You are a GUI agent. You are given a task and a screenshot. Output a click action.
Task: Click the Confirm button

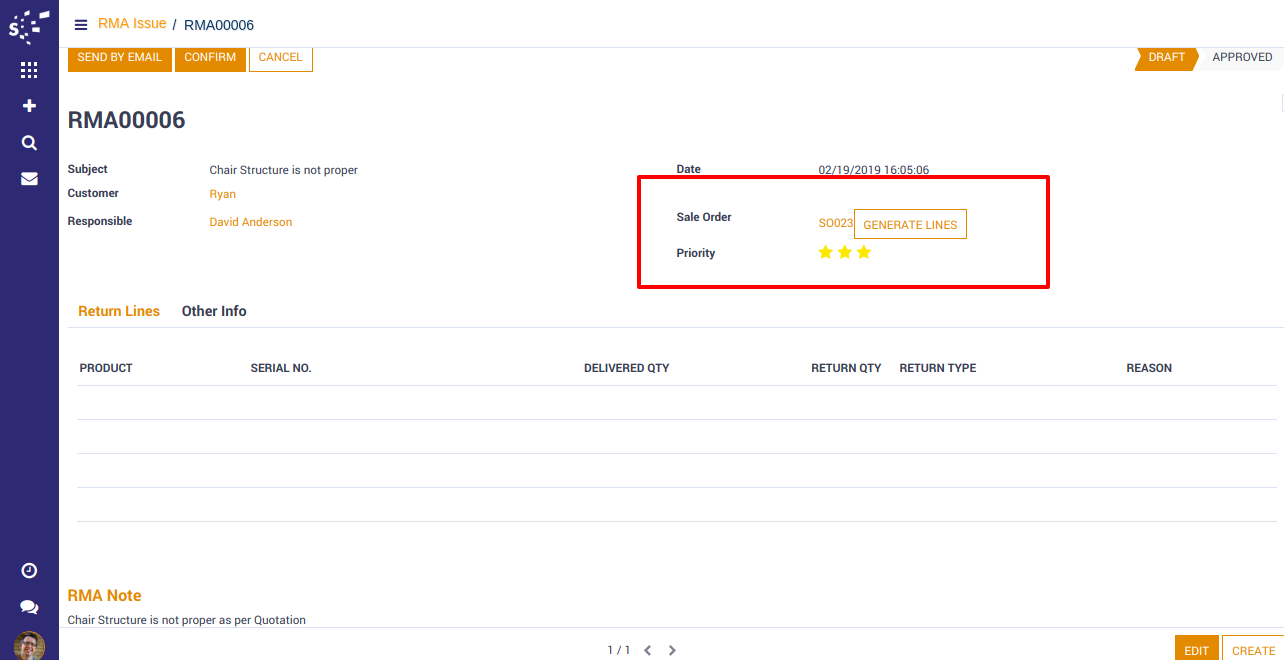(x=210, y=58)
